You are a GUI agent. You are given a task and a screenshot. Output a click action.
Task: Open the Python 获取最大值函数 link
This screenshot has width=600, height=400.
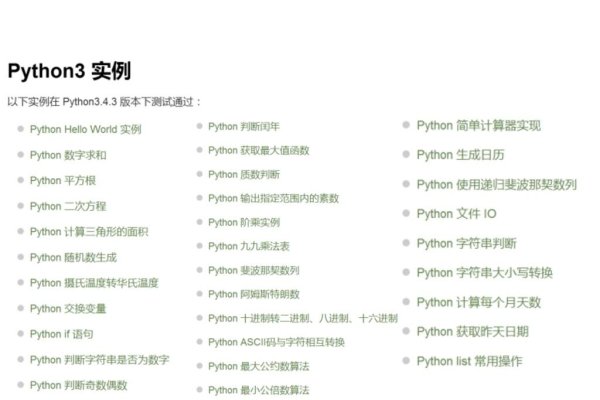coord(259,150)
